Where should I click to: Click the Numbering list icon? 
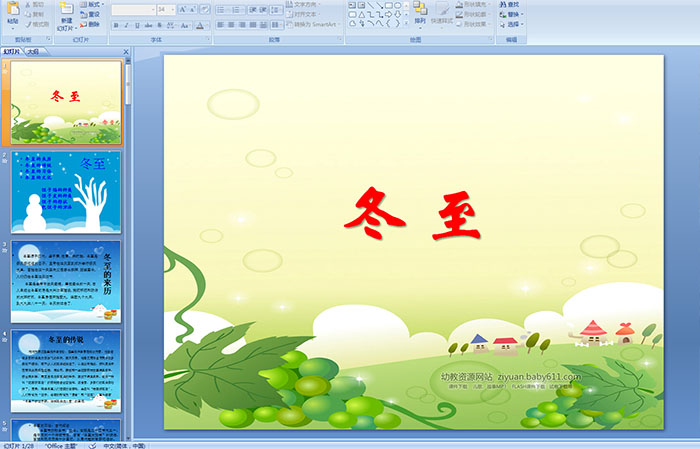point(238,10)
